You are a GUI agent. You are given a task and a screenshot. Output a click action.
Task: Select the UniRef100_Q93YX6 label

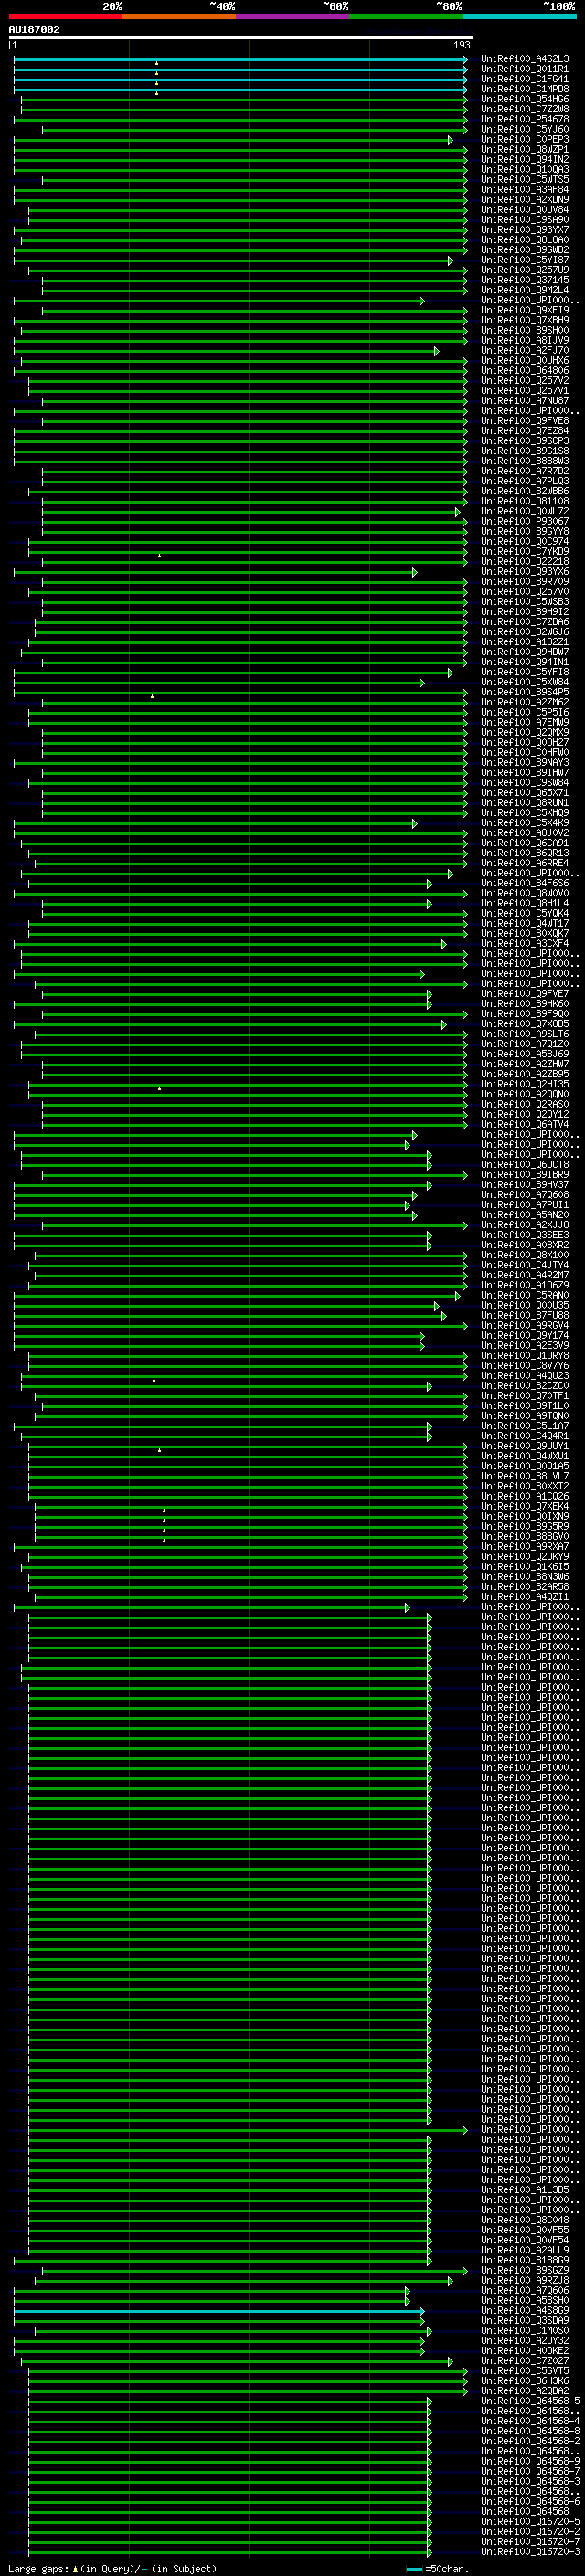point(525,571)
